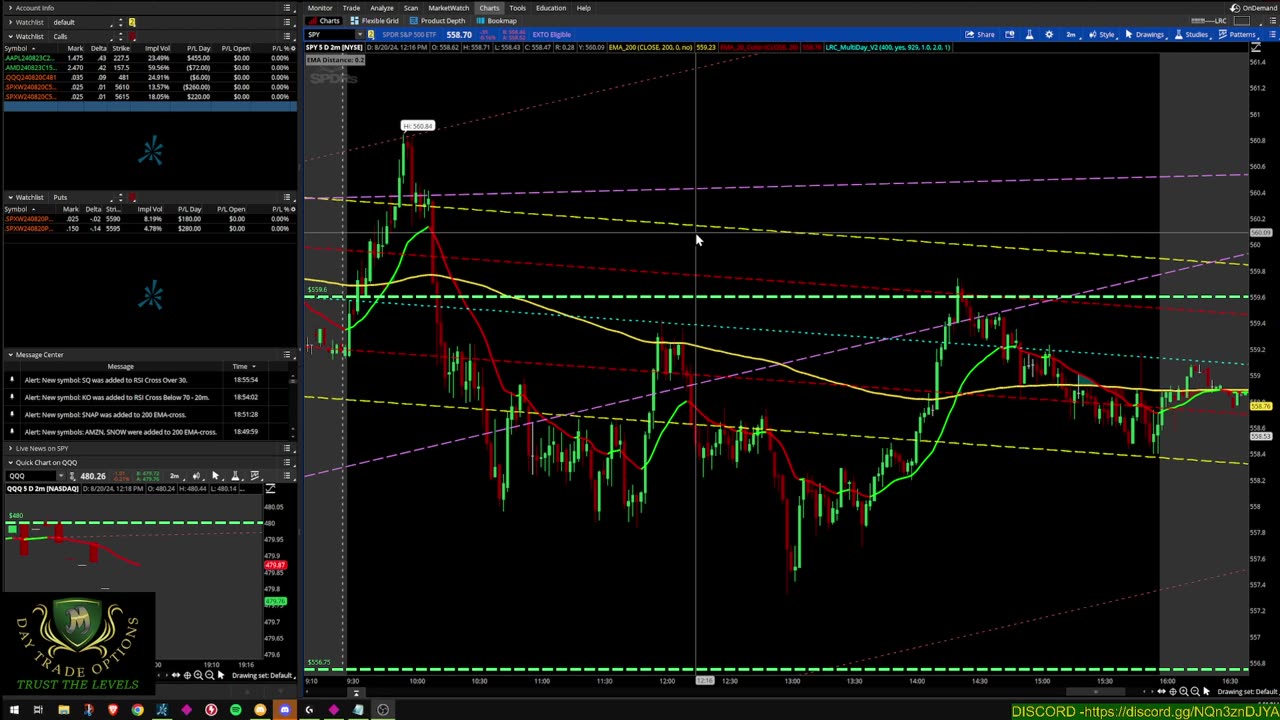Screen dimensions: 1280x720
Task: Click the flask Edit studies icon in chart toolbar
Action: [x=1029, y=34]
